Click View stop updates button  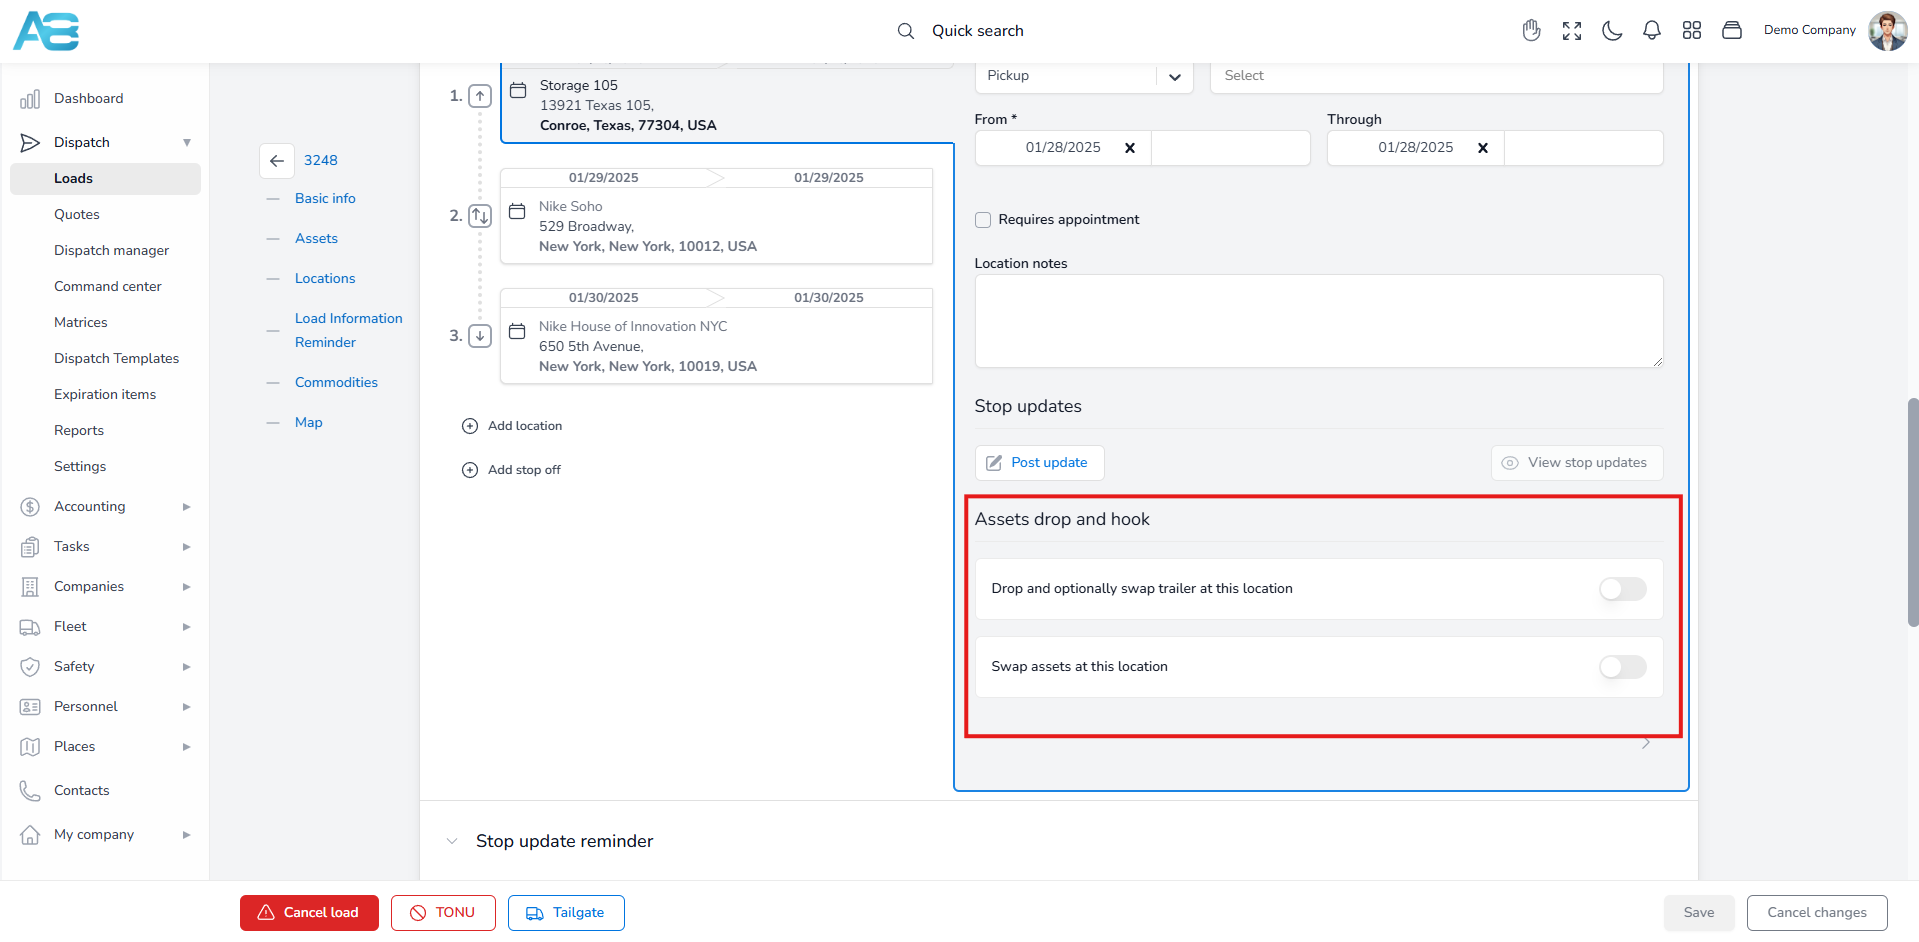(x=1577, y=463)
